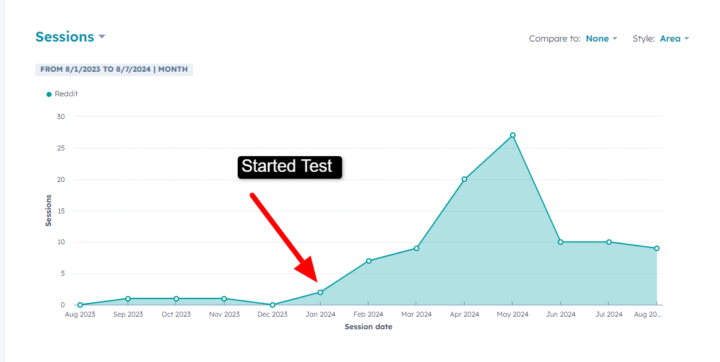Click the truncated Aug 20... axis label
Image resolution: width=720 pixels, height=362 pixels.
[x=647, y=315]
